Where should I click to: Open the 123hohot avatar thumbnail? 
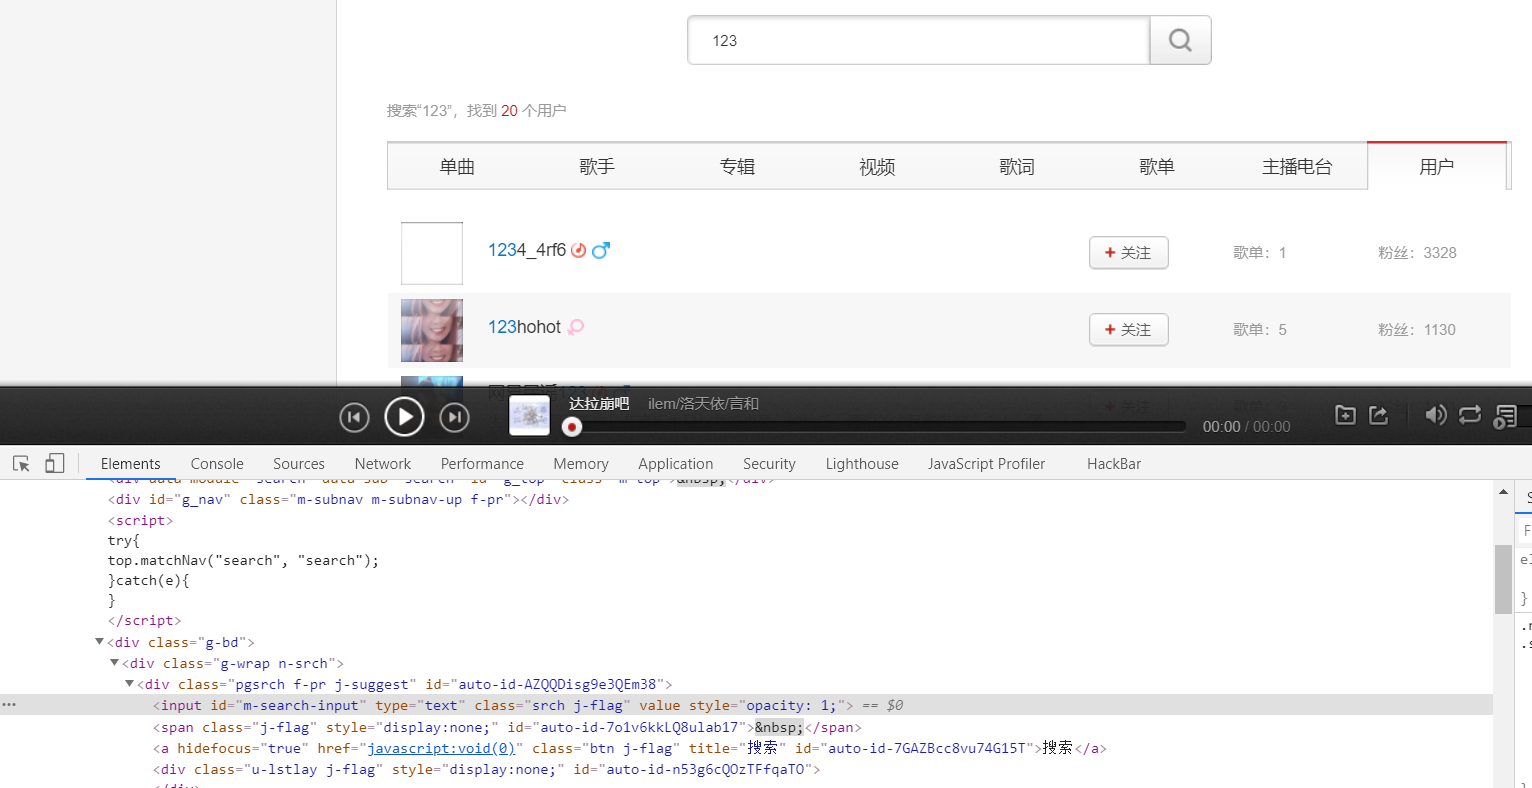coord(432,330)
